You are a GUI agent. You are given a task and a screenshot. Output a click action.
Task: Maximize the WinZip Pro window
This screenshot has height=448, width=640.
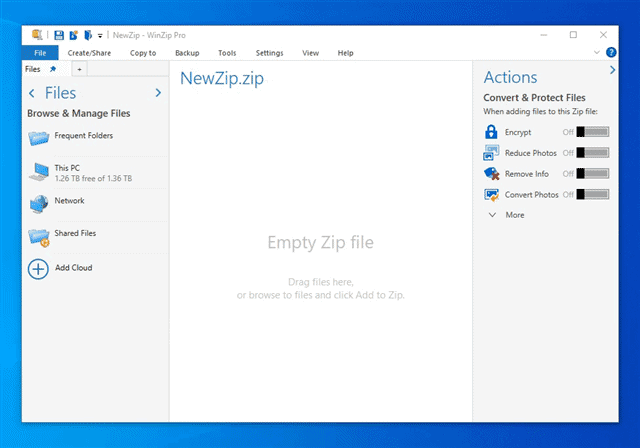click(573, 35)
